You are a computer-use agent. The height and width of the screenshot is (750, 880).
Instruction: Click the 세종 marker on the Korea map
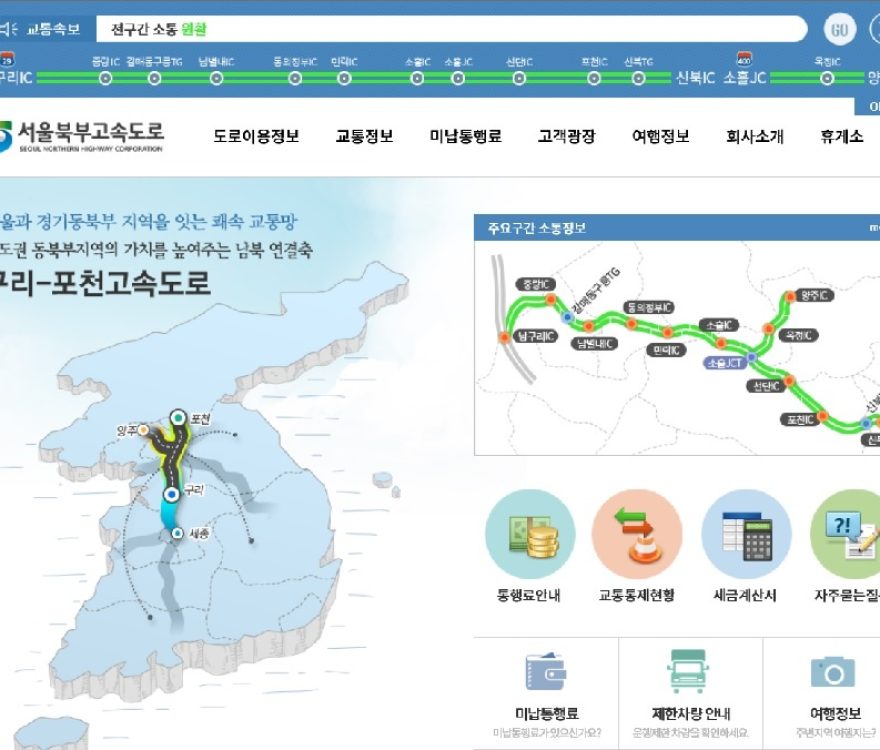click(177, 533)
